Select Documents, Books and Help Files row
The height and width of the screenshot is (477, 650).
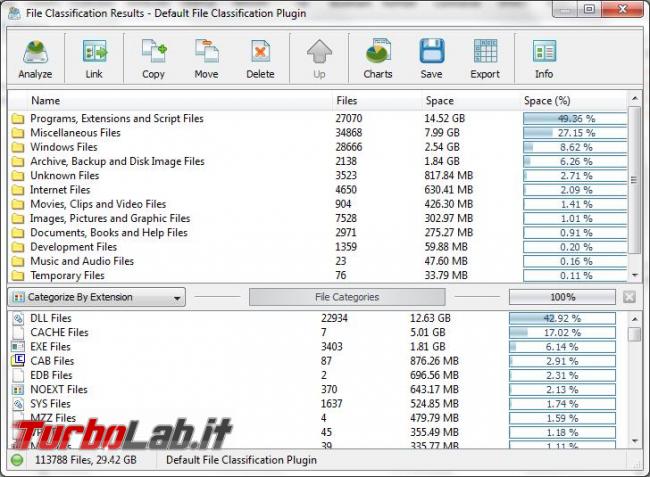coord(318,233)
